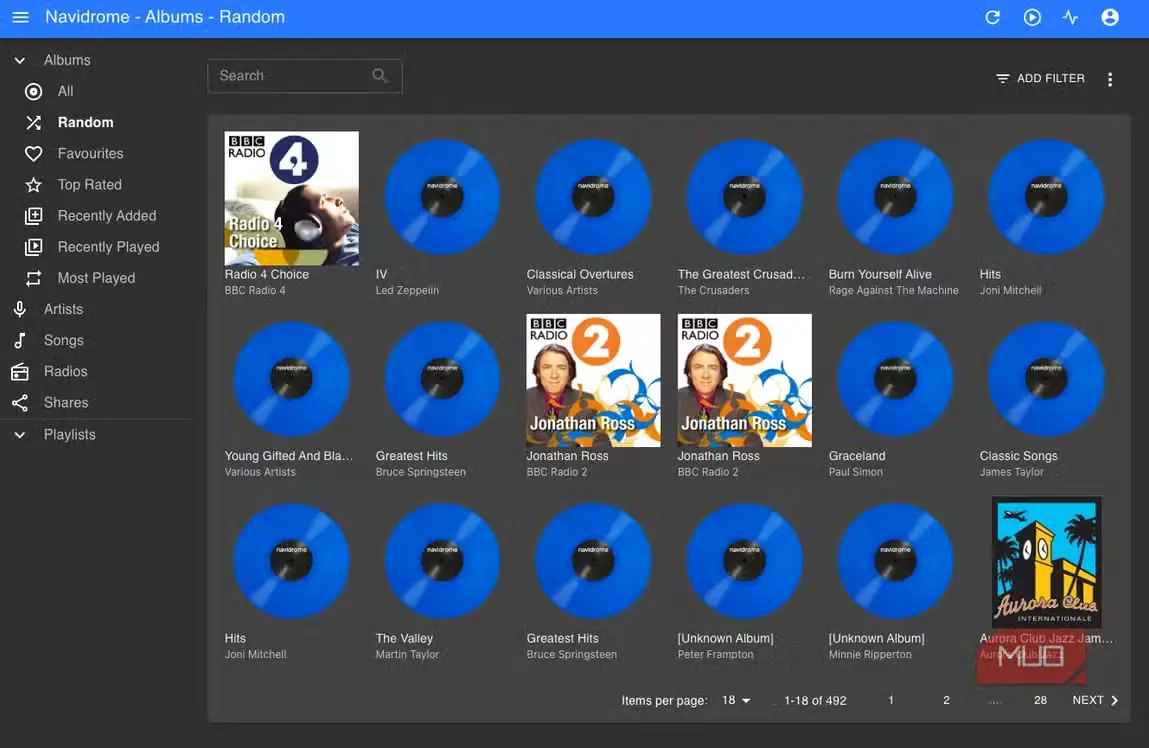Viewport: 1149px width, 748px height.
Task: Select Recently Added in the sidebar
Action: pyautogui.click(x=107, y=216)
